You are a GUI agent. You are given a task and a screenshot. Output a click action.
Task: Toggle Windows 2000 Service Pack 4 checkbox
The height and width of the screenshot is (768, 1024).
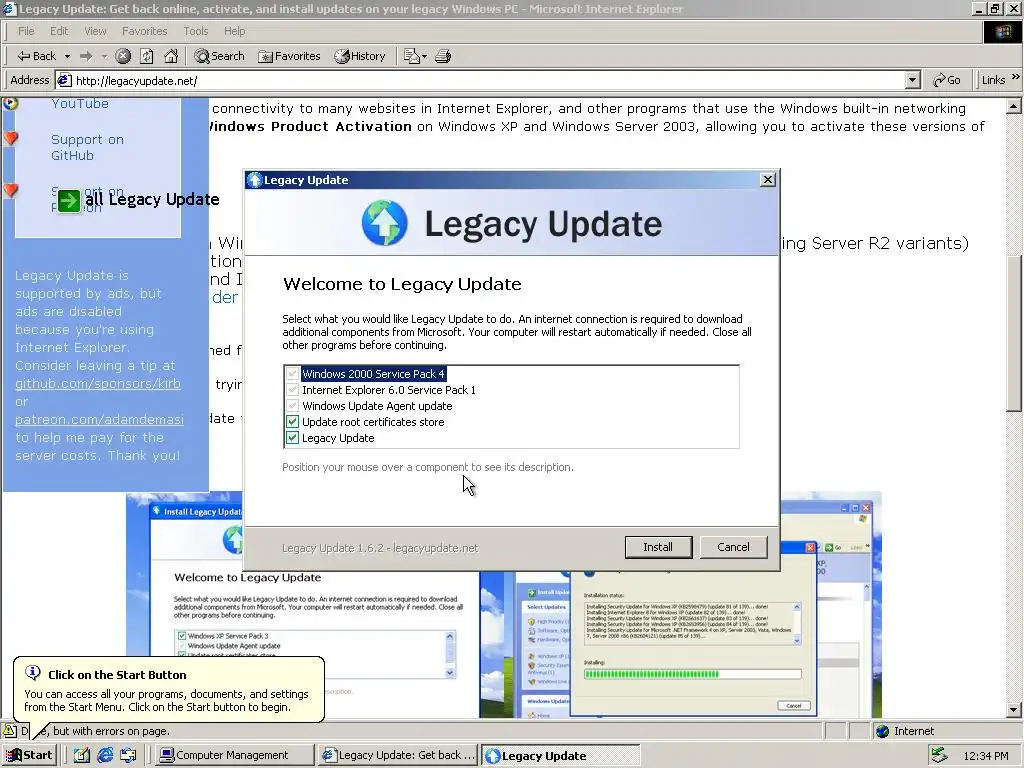[x=293, y=374]
